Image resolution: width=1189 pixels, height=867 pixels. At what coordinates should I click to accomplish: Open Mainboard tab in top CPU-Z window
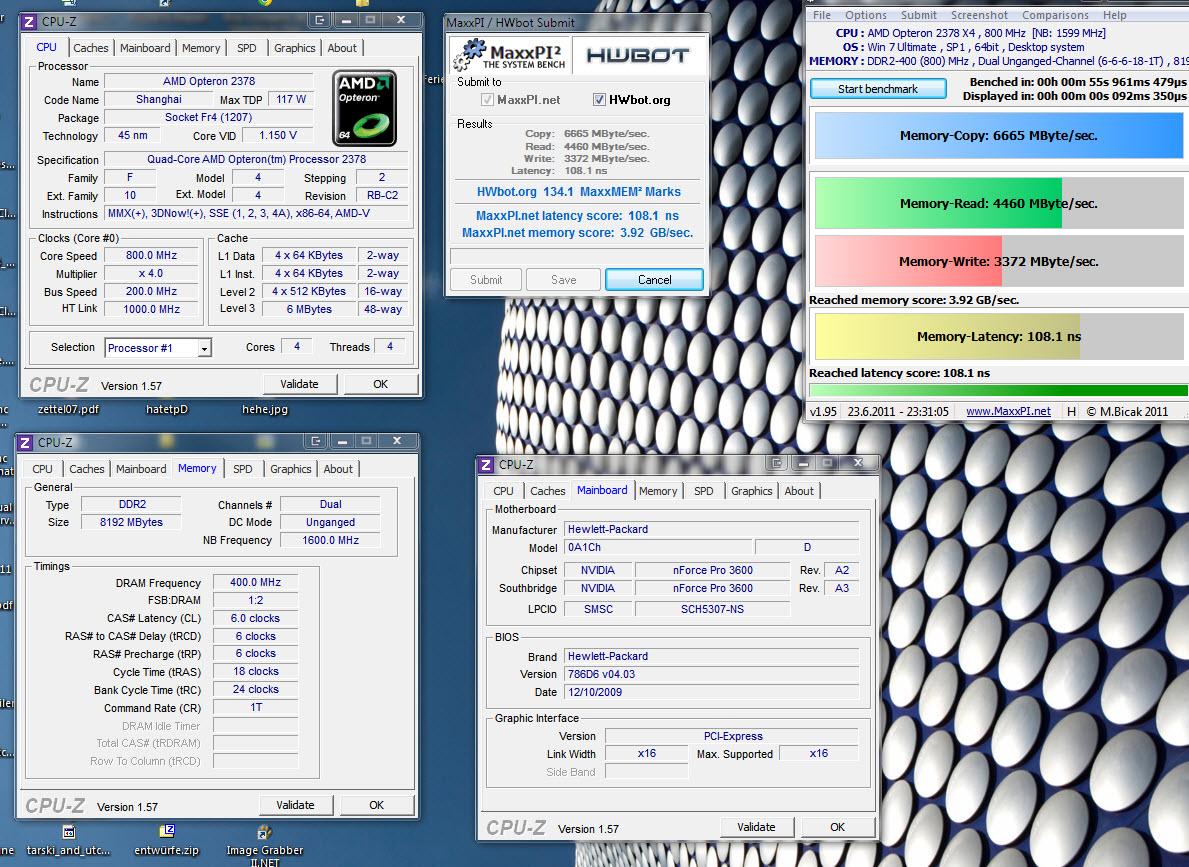145,48
